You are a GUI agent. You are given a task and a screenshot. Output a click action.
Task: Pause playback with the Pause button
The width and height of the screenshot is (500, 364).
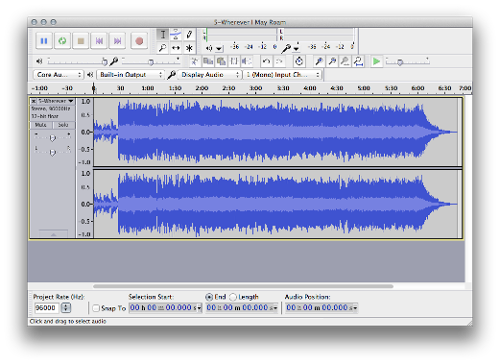44,41
